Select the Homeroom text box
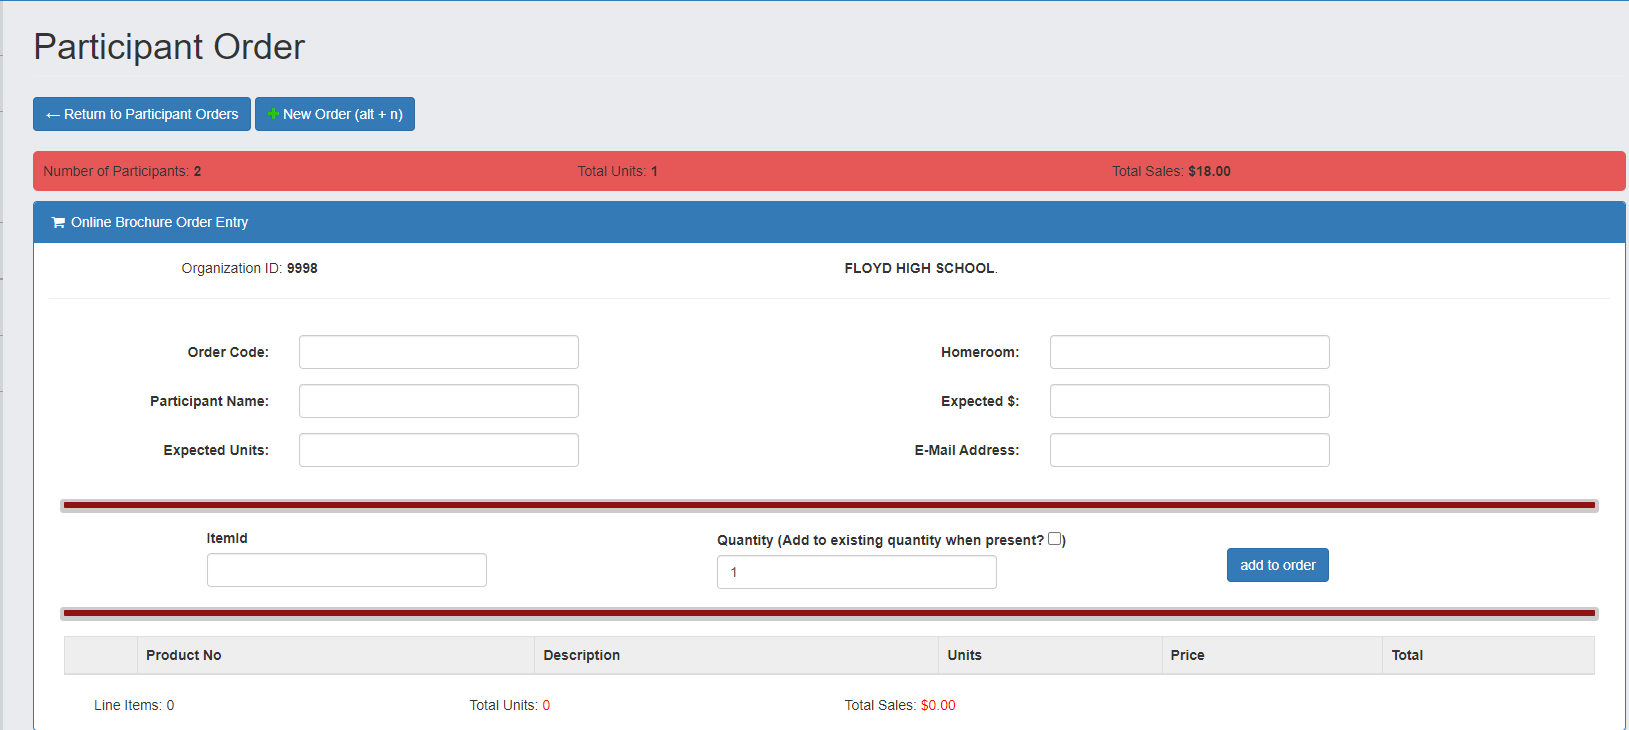This screenshot has width=1629, height=730. (x=1190, y=352)
